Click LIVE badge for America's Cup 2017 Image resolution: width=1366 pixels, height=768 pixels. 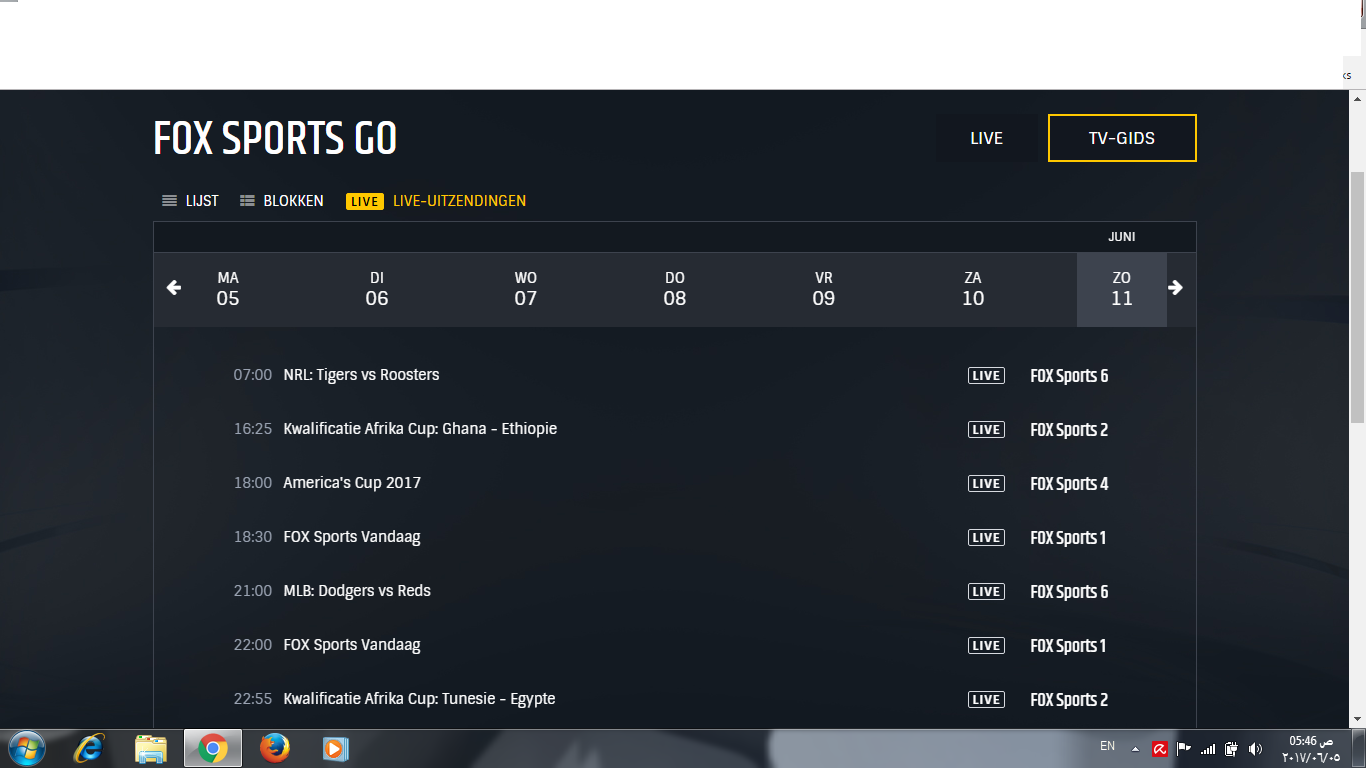(x=986, y=484)
